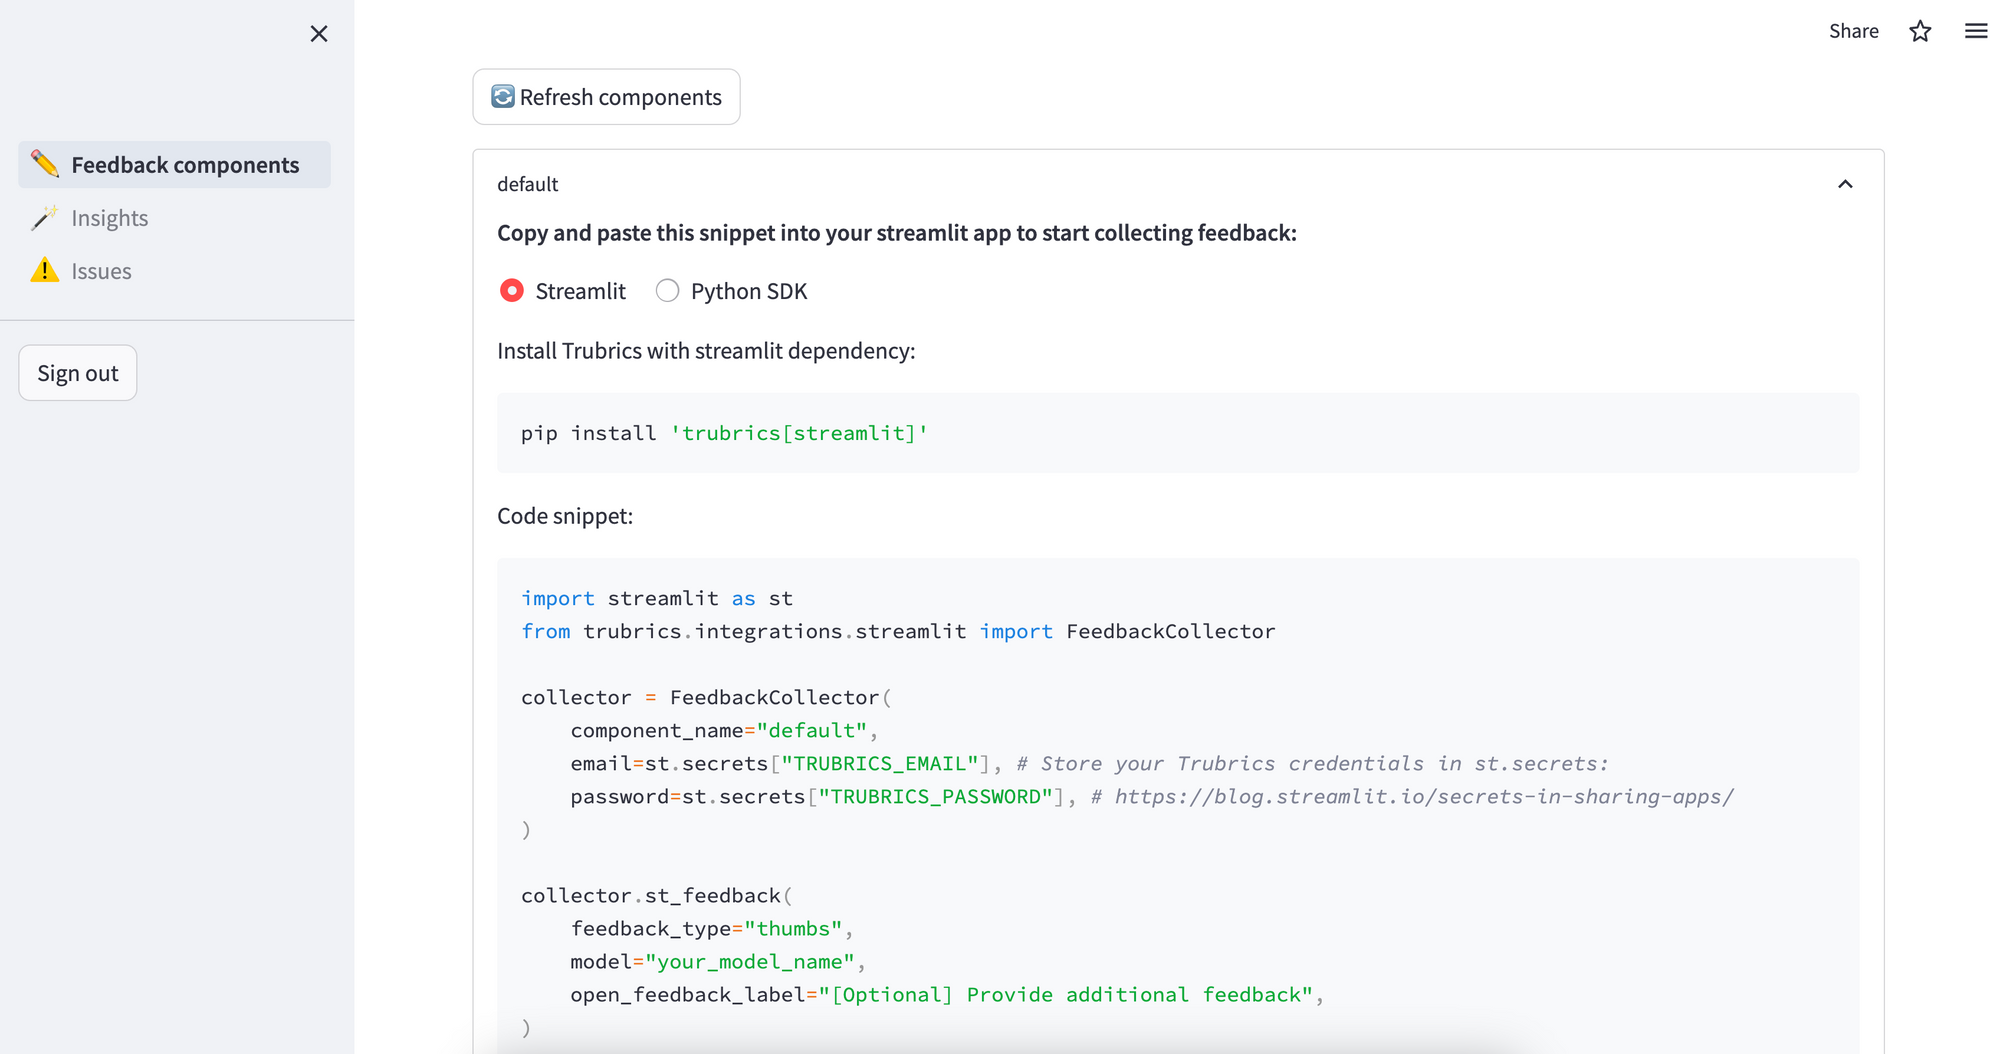Screen dimensions: 2000x1054
Task: Switch to Feedback components in sidebar
Action: (x=185, y=164)
